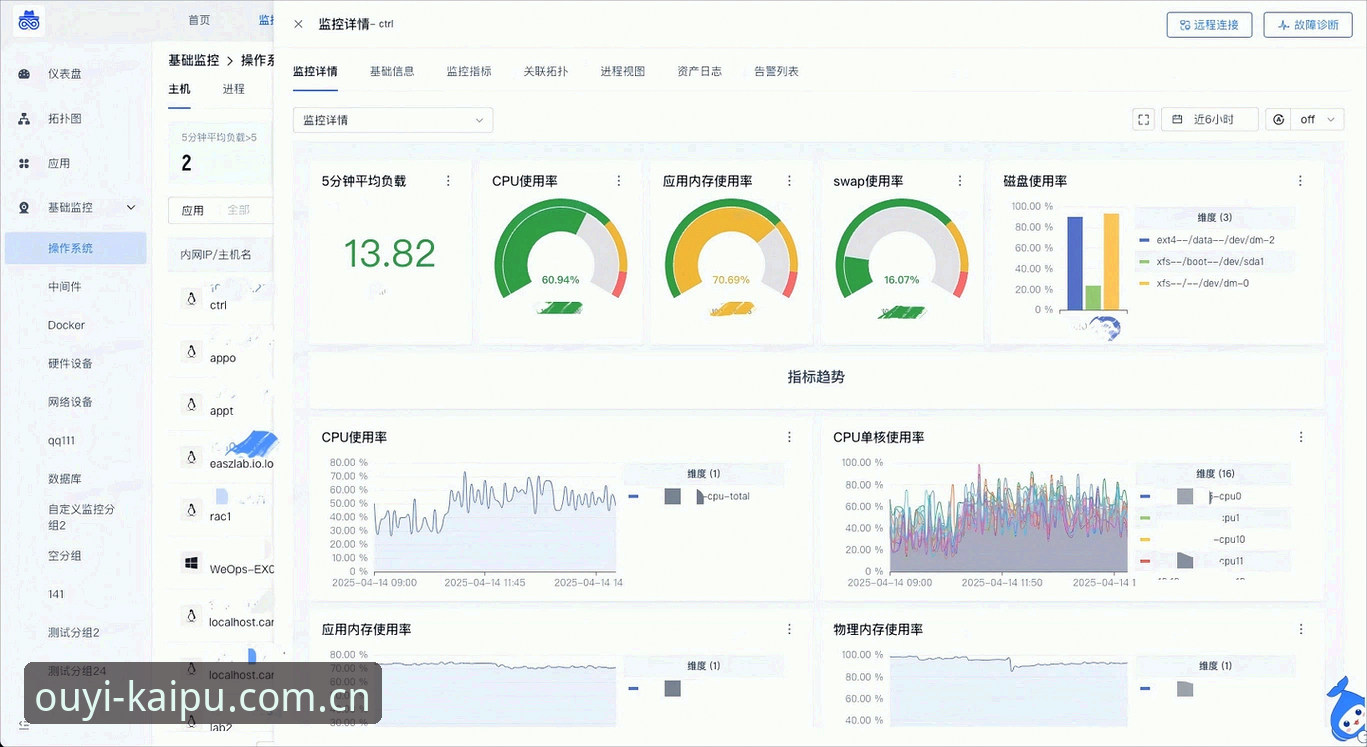
Task: Open the swap使用率 card menu
Action: pyautogui.click(x=960, y=181)
